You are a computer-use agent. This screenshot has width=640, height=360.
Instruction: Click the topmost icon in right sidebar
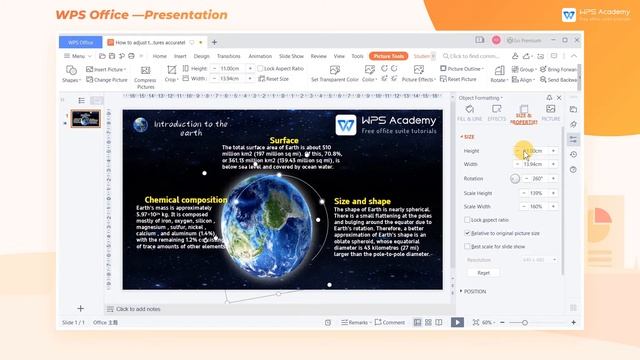pos(573,109)
